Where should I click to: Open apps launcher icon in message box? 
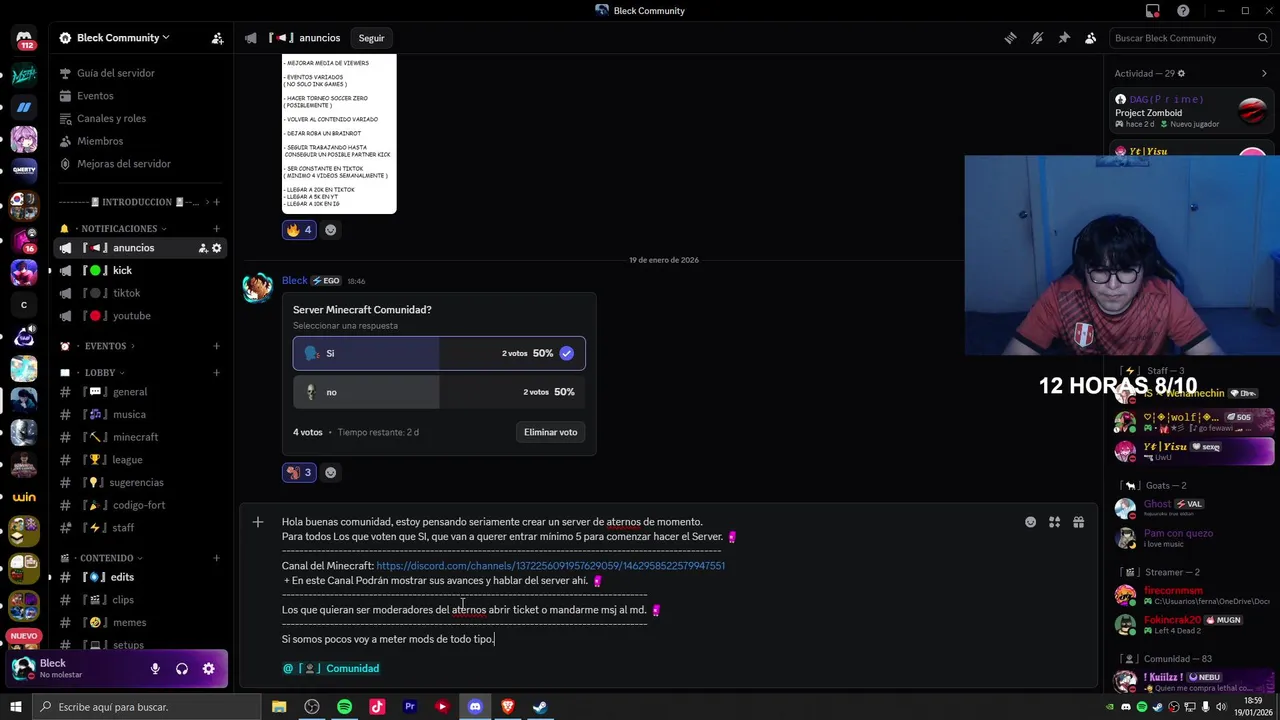(1054, 522)
